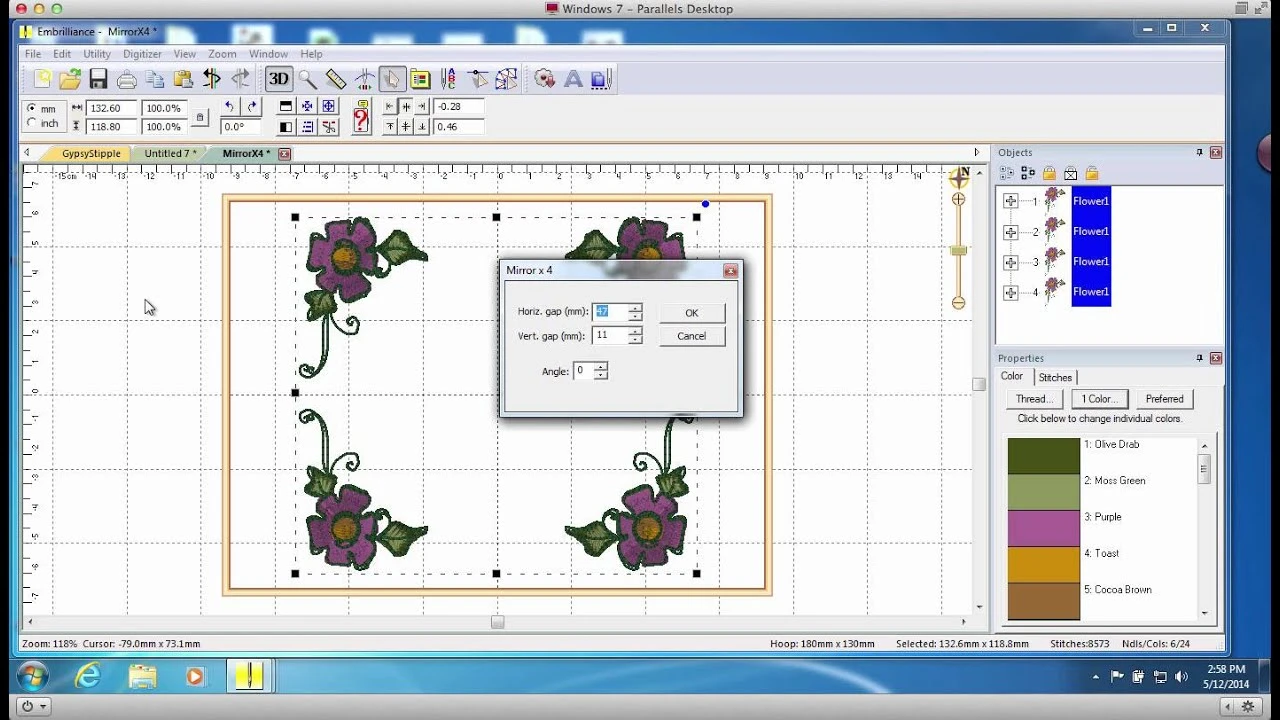Paste with the clipboard icon
1280x720 pixels.
[183, 79]
